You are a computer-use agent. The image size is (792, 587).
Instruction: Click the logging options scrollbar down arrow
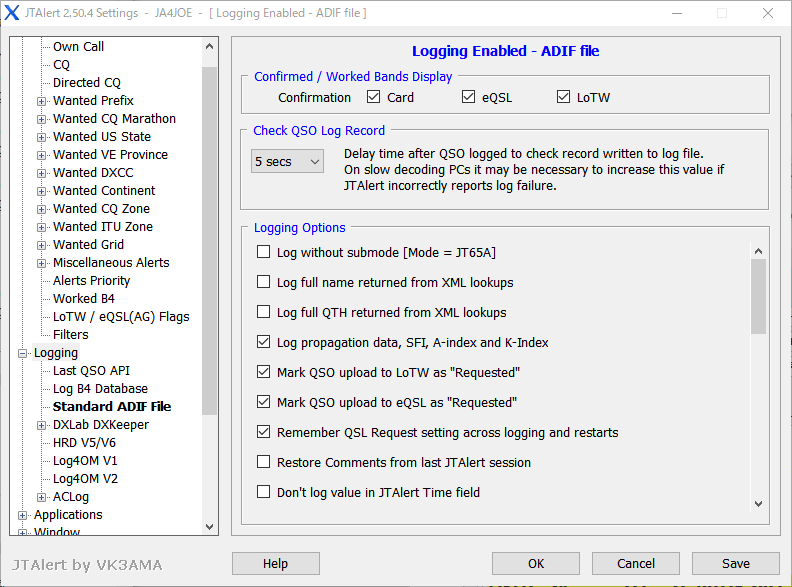(x=758, y=504)
